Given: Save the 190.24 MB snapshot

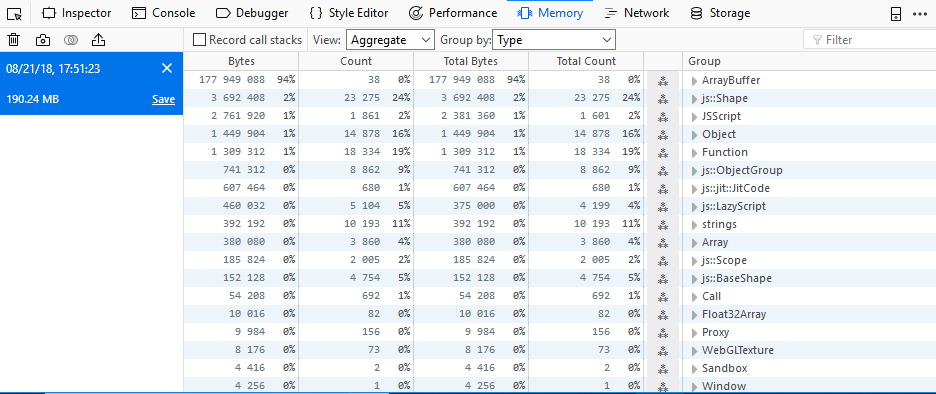Looking at the screenshot, I should (x=163, y=100).
